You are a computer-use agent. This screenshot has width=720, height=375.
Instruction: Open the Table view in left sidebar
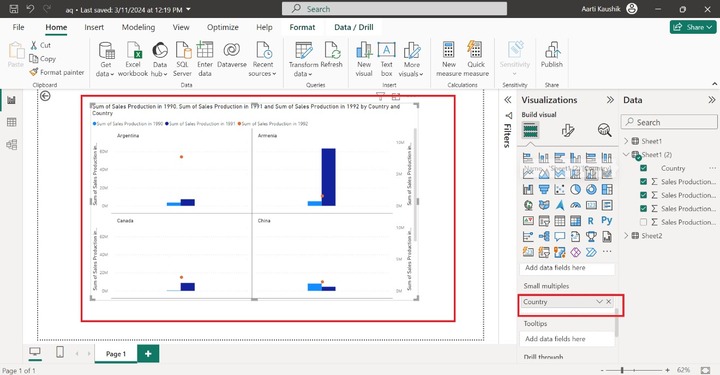tap(11, 122)
